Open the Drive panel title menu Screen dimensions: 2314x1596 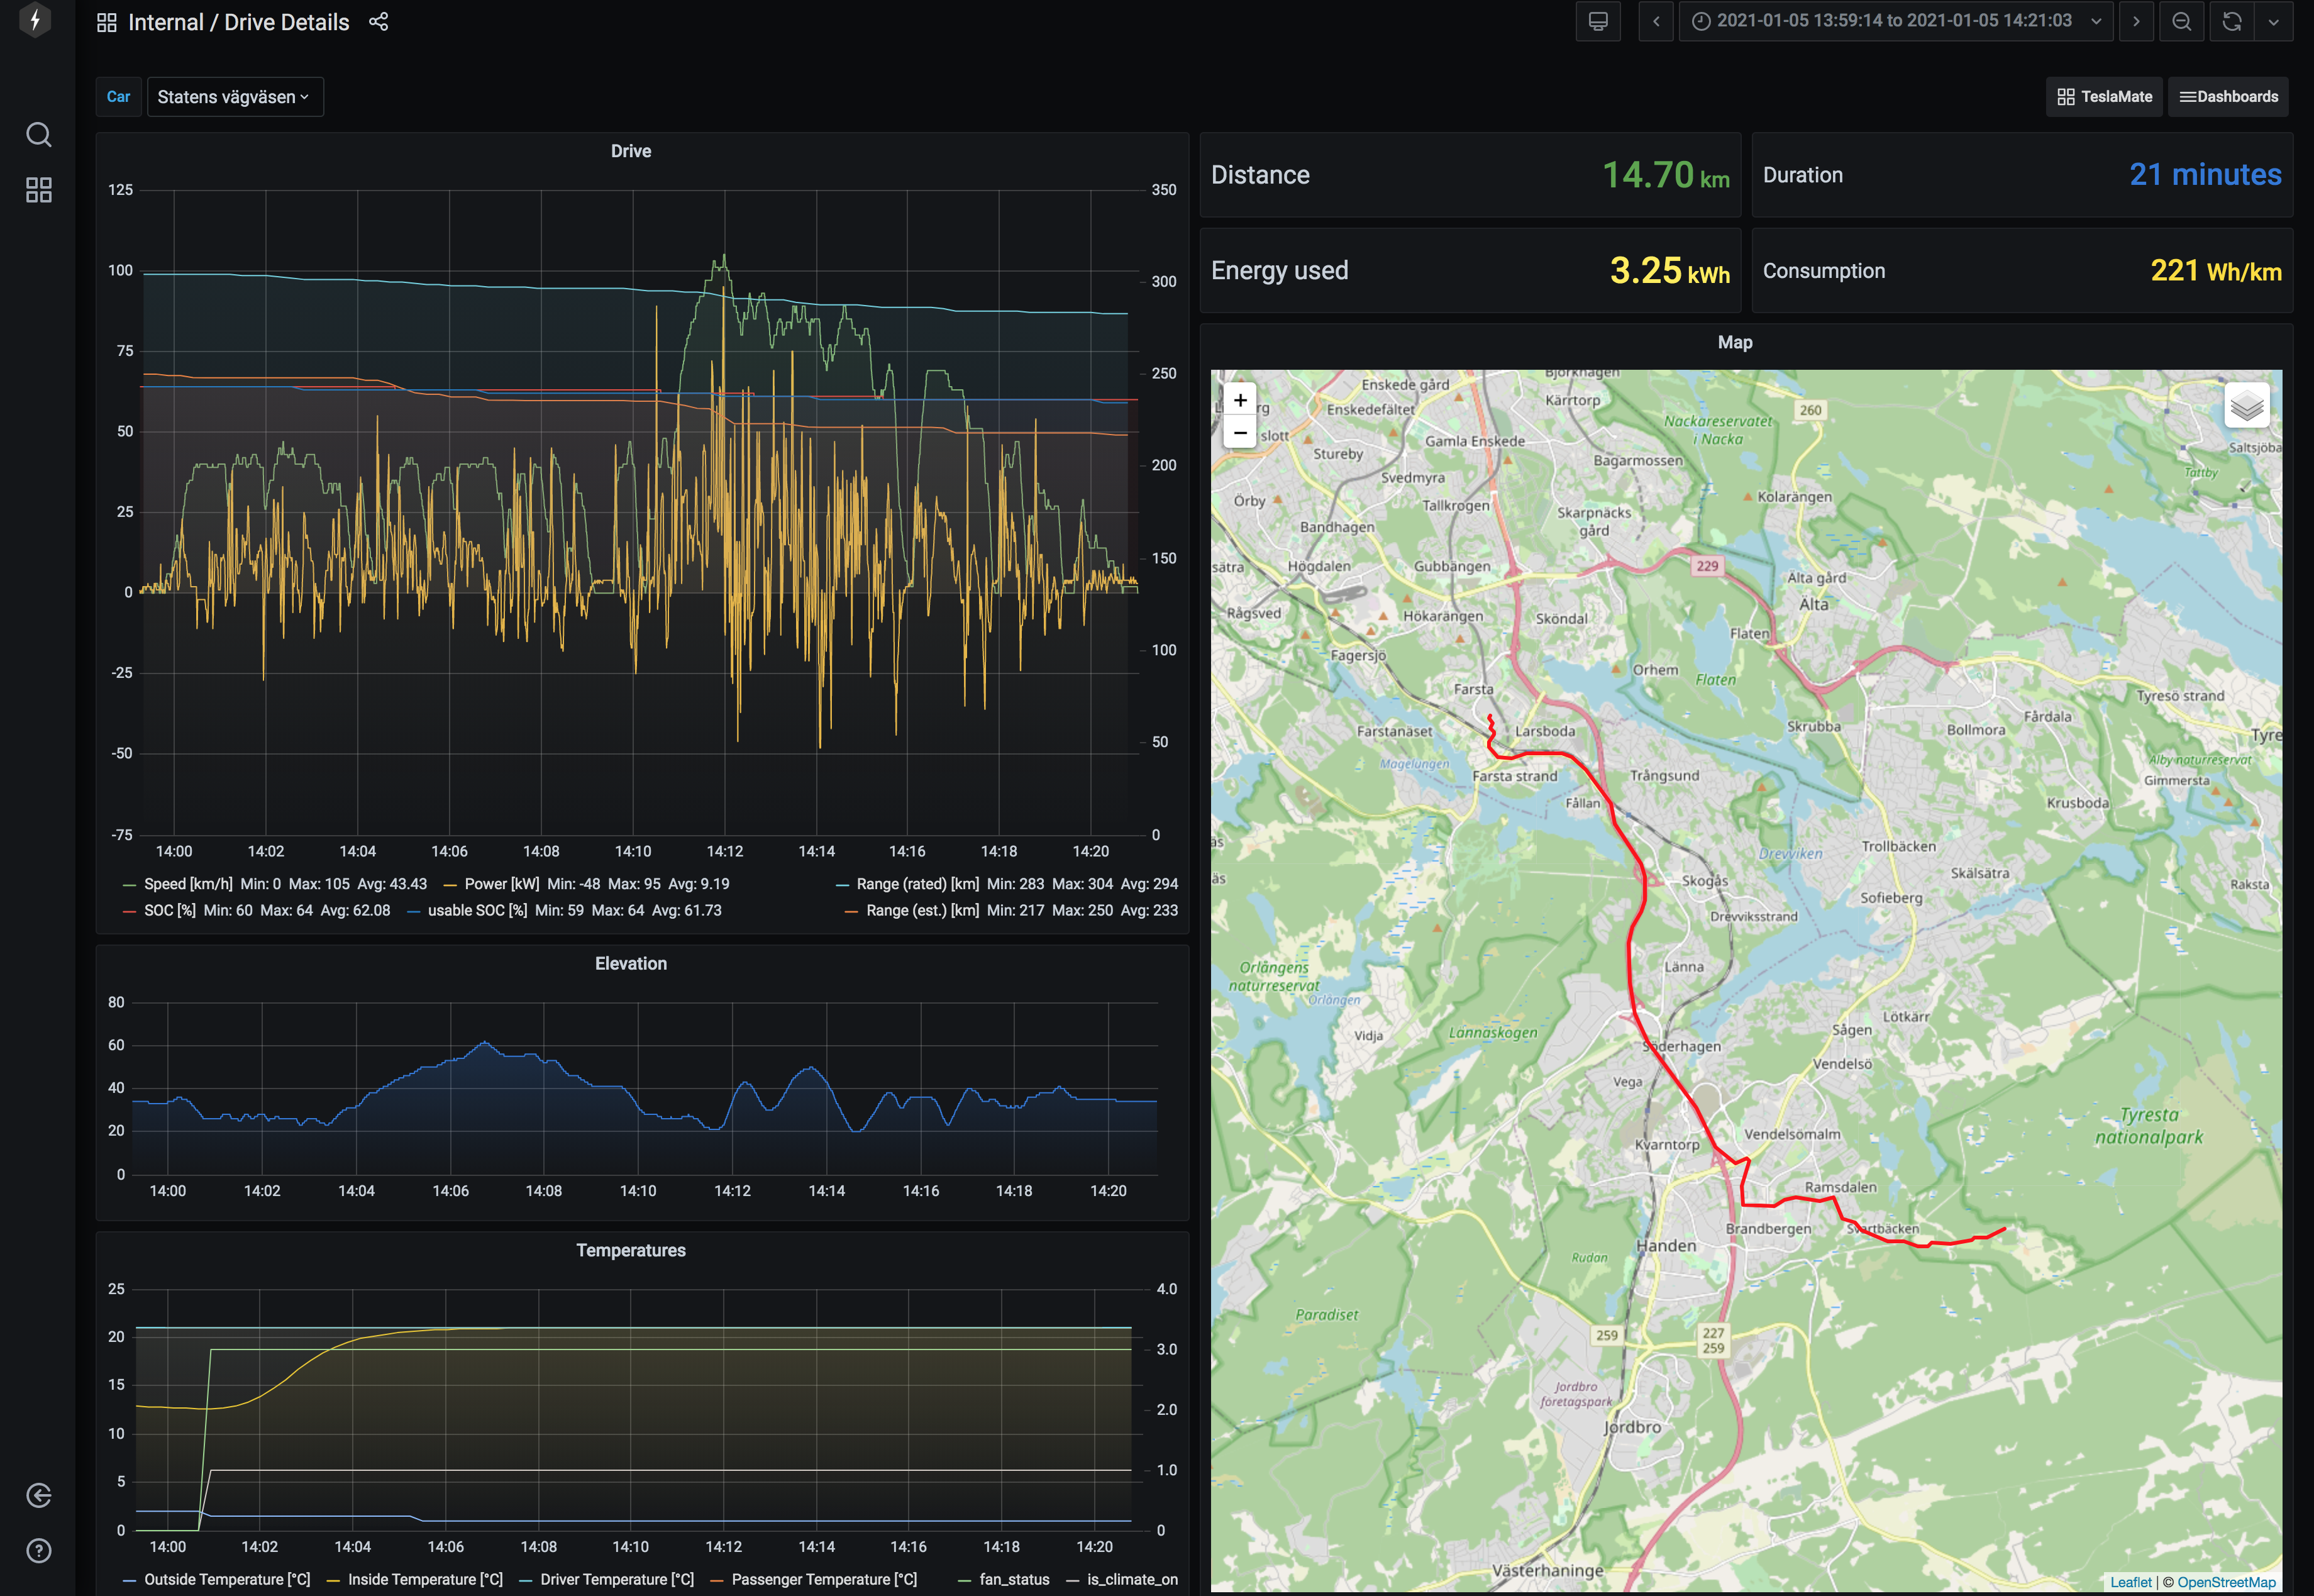click(631, 151)
